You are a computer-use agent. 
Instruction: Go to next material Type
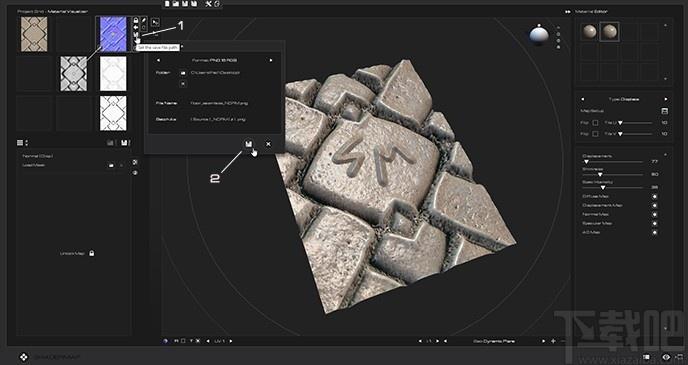coord(666,99)
